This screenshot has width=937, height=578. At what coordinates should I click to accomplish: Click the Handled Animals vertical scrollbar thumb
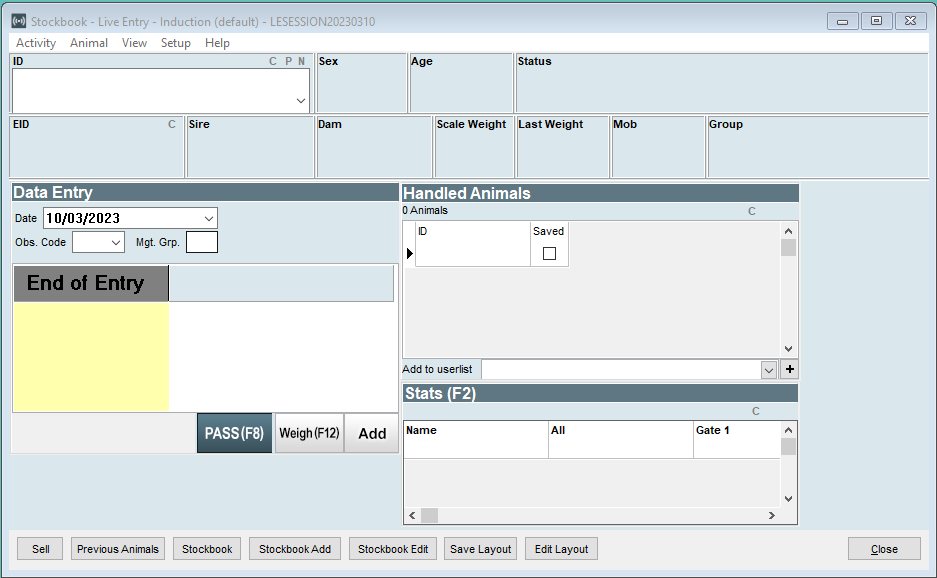788,247
